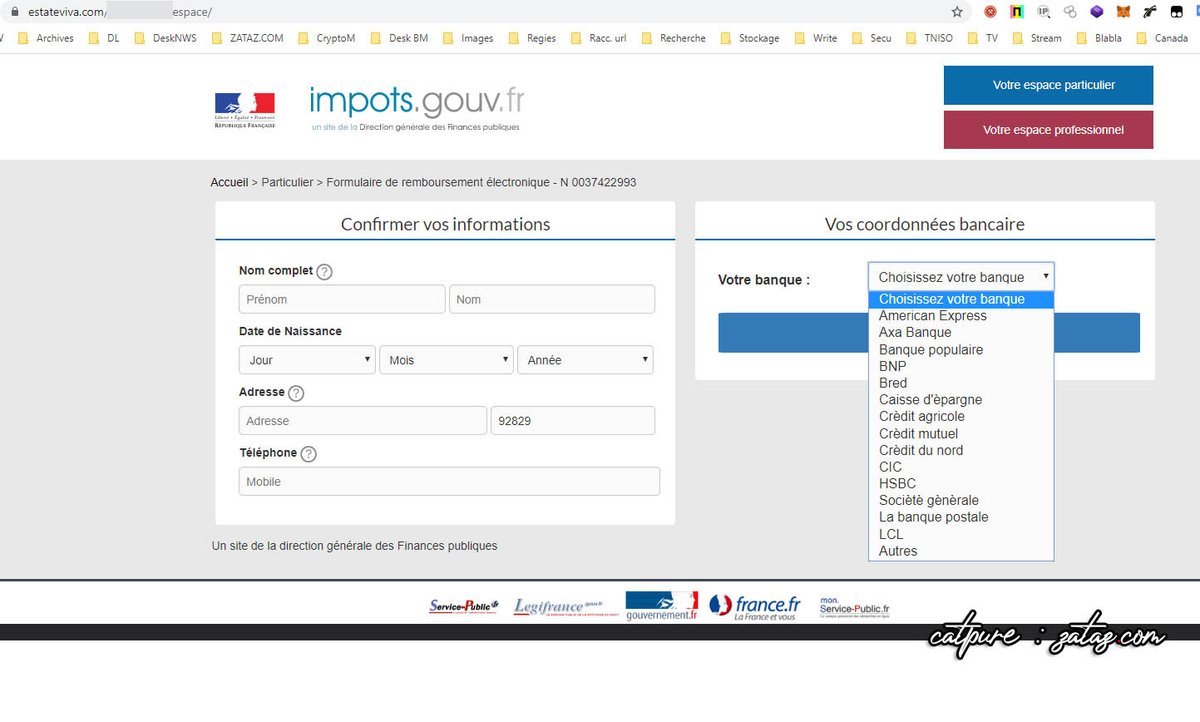Select LCL from bank list
The width and height of the screenshot is (1200, 722).
click(x=961, y=534)
